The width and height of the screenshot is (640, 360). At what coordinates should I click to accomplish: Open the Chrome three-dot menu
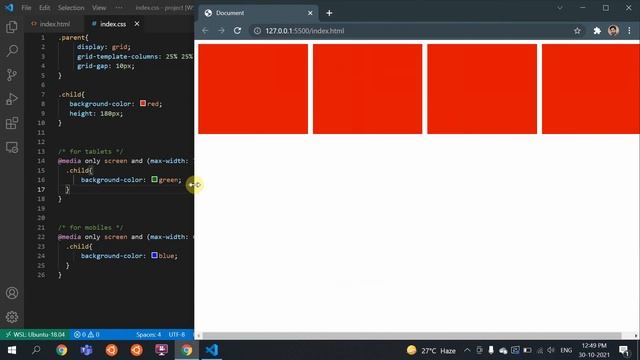click(x=629, y=31)
